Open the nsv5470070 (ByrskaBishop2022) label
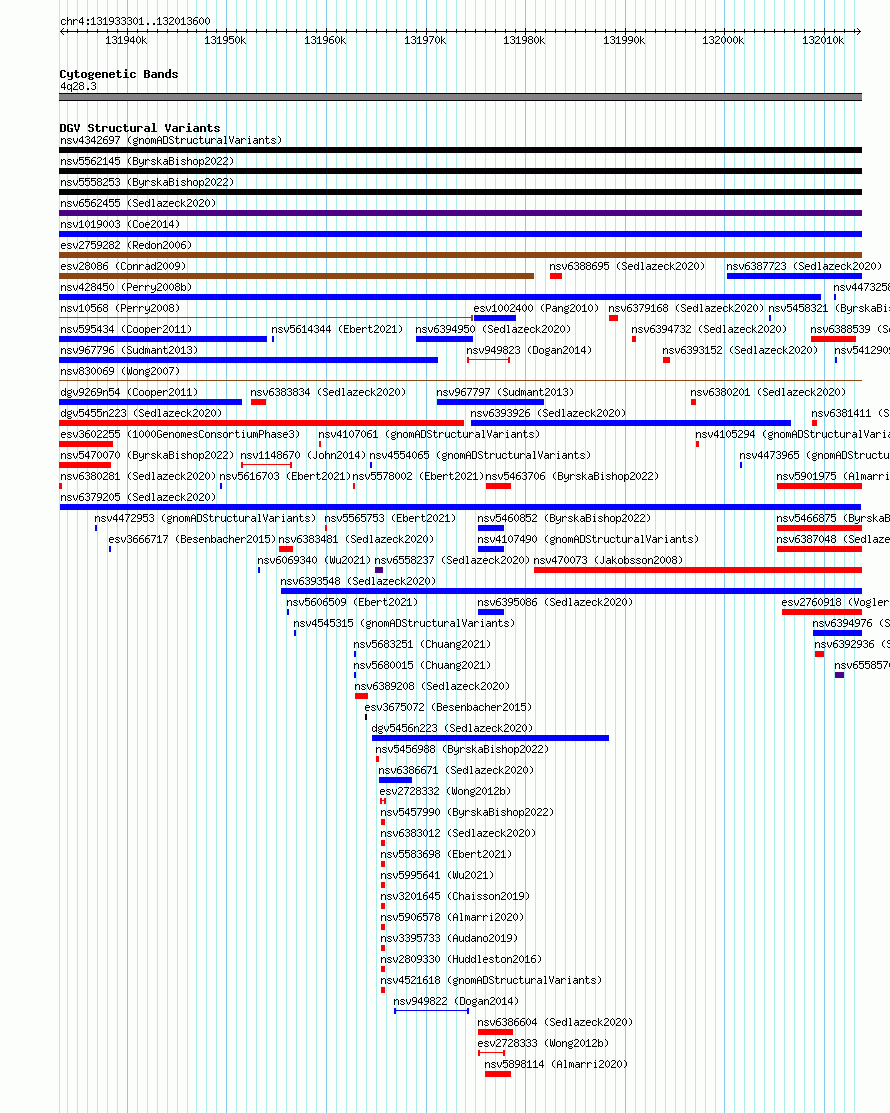 point(147,455)
